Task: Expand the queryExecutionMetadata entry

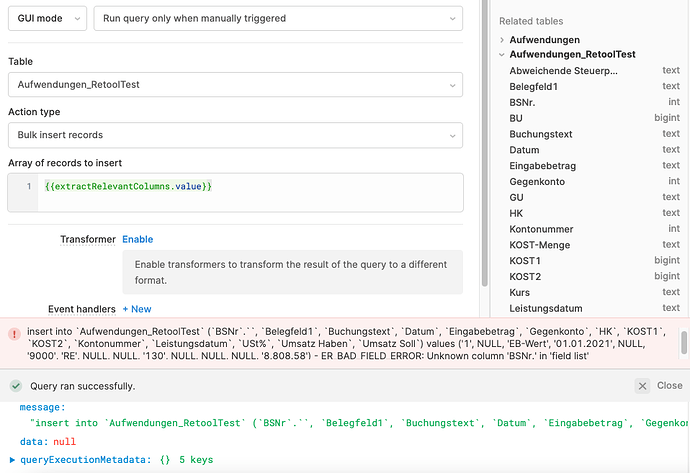Action: pos(12,460)
